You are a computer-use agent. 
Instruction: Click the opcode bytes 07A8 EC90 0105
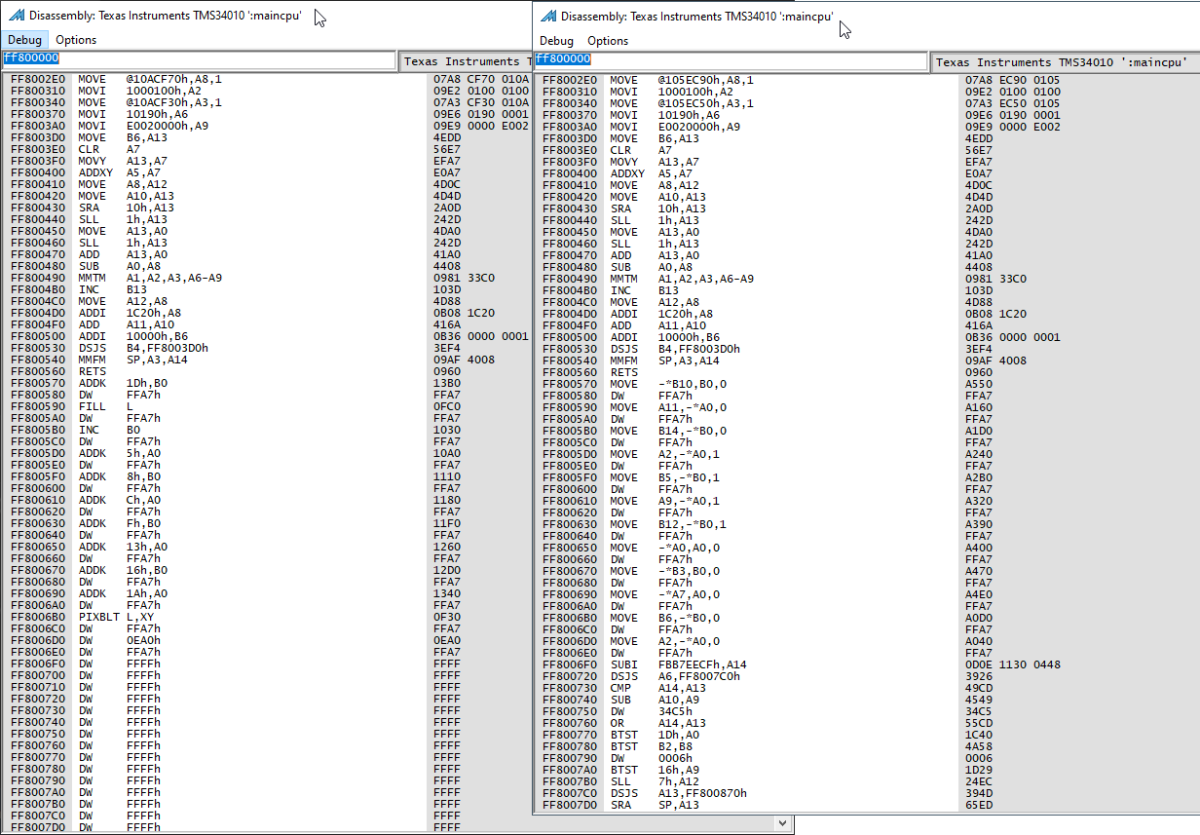coord(1014,80)
